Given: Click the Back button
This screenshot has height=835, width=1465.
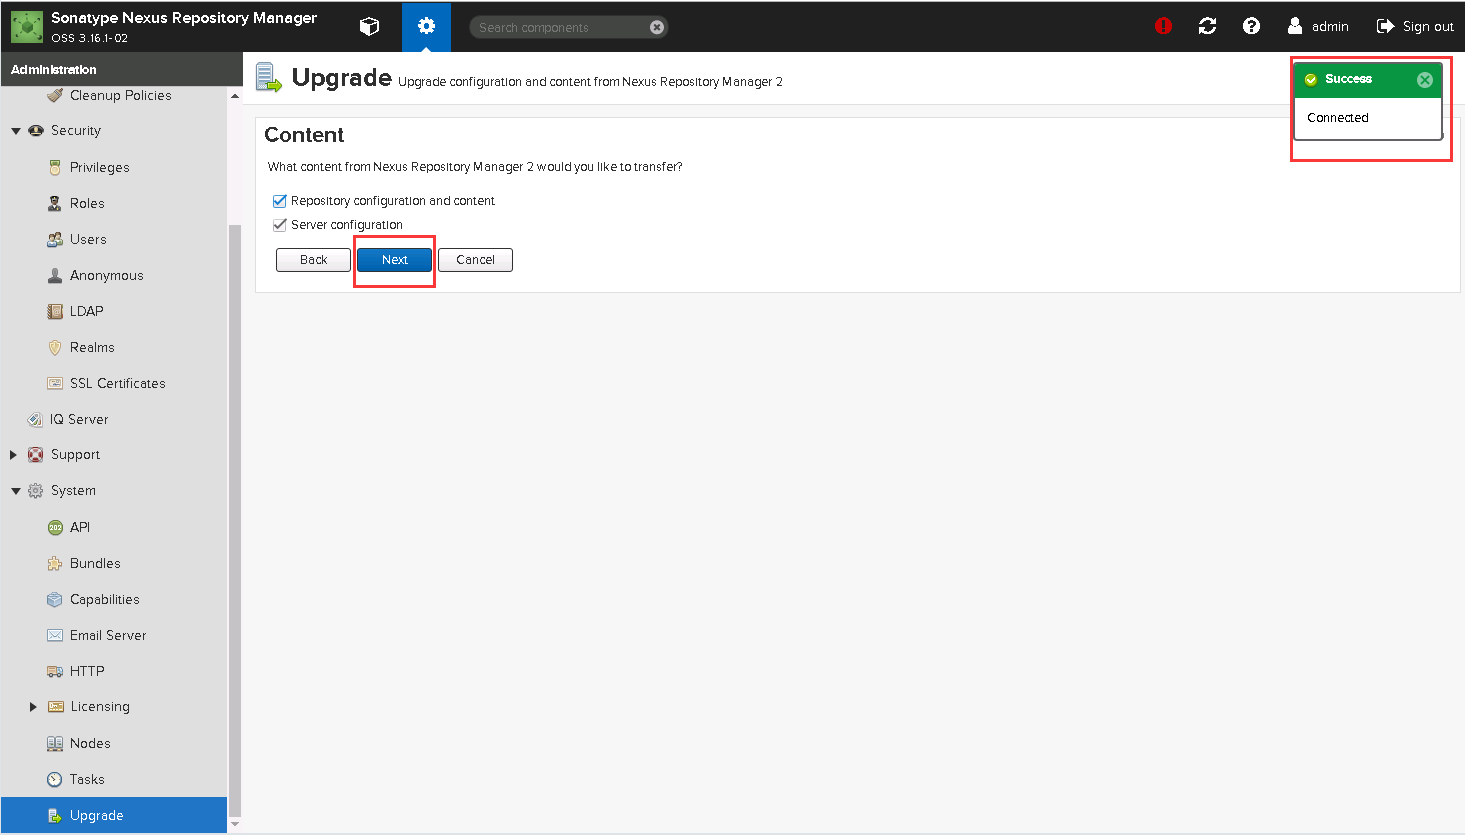Looking at the screenshot, I should [x=313, y=260].
